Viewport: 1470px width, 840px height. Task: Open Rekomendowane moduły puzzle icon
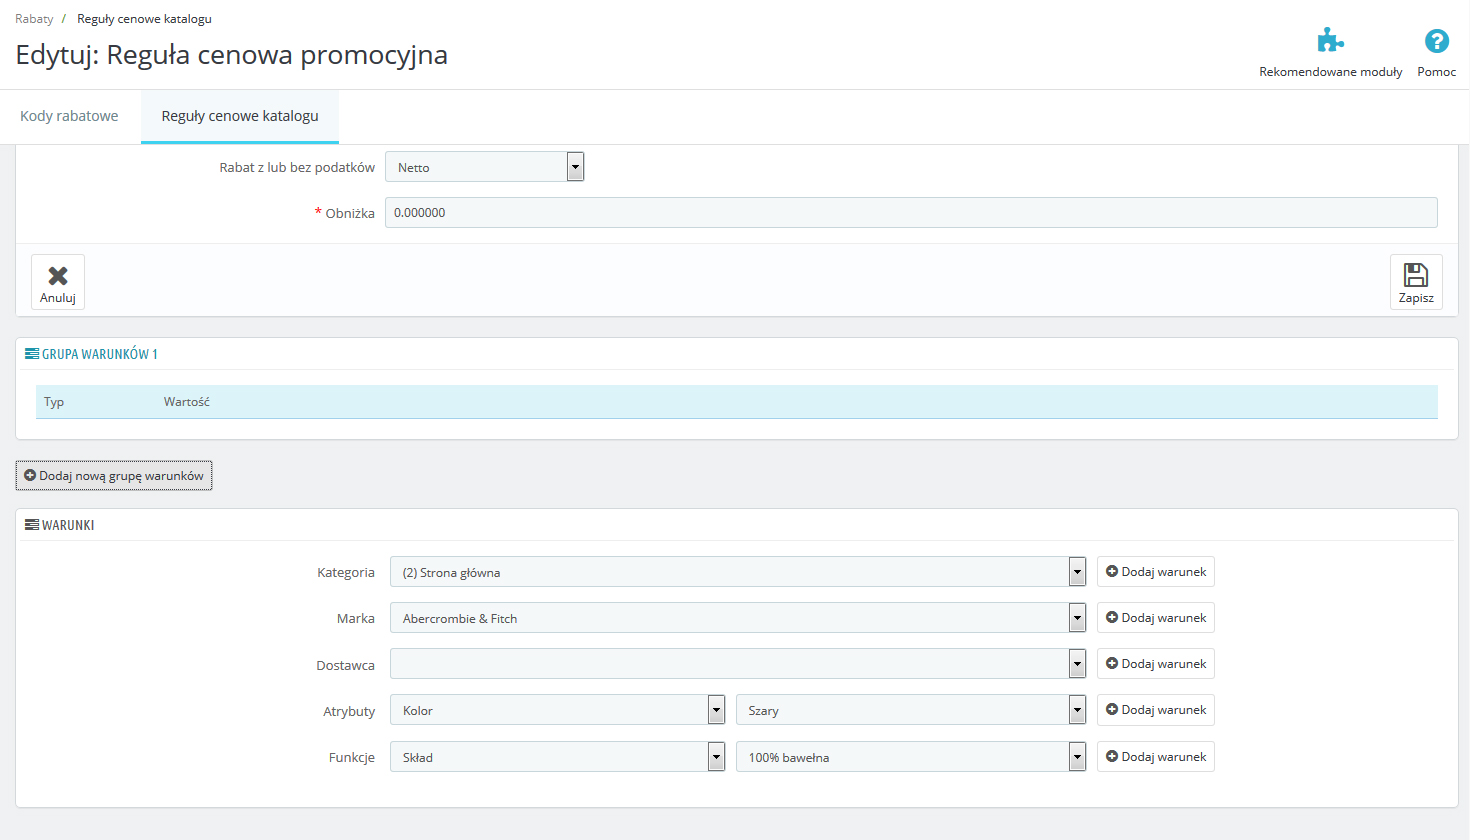(1330, 41)
